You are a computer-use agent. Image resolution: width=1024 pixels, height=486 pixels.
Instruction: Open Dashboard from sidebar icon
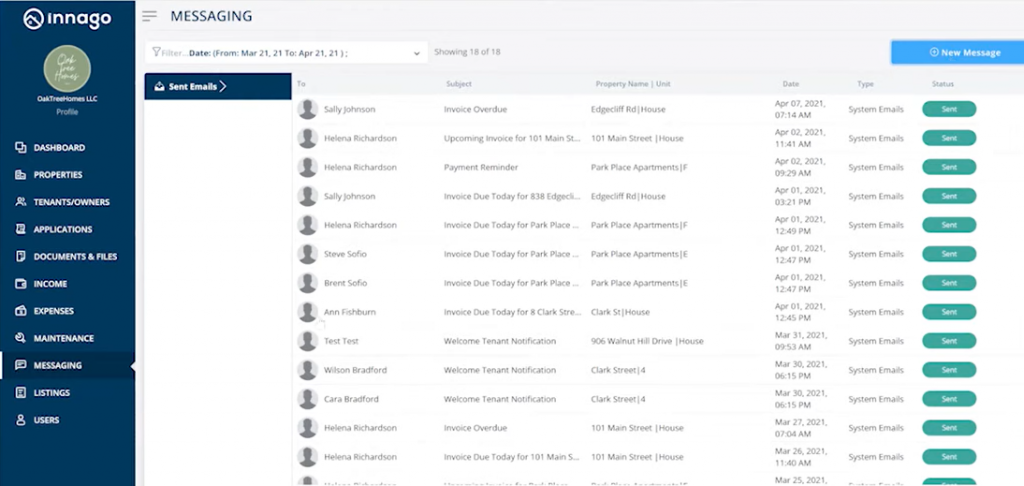tap(21, 148)
